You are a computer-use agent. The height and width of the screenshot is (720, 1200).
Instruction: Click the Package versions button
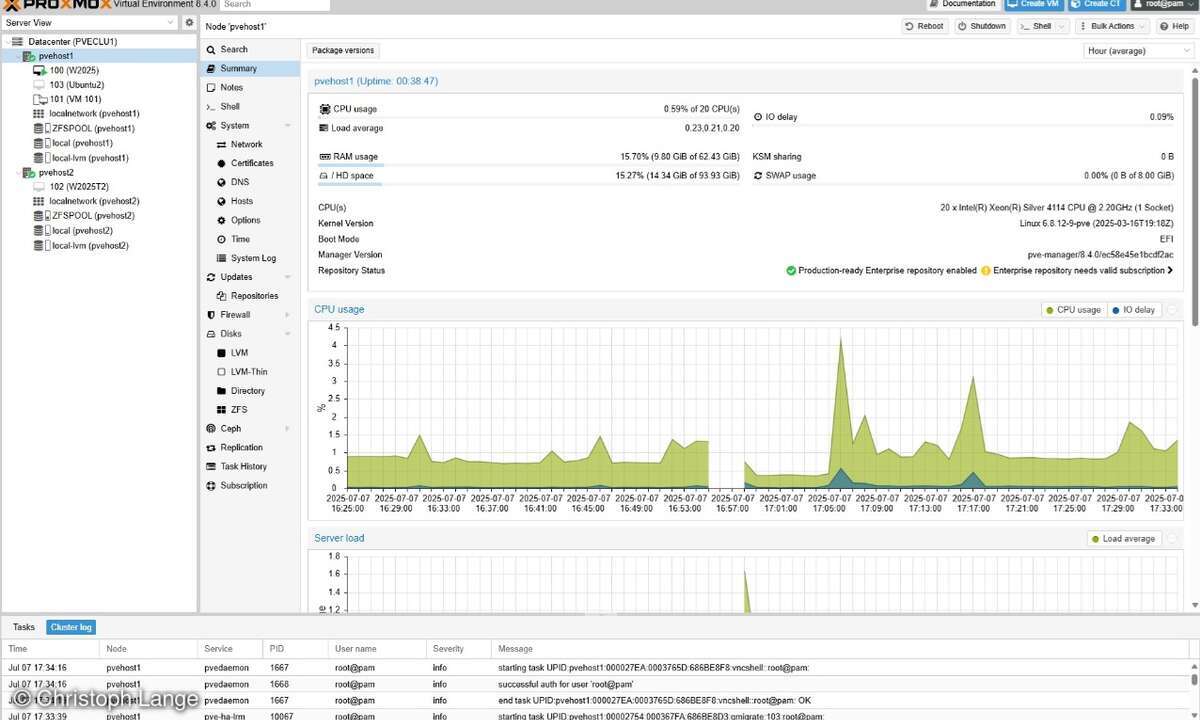click(343, 50)
